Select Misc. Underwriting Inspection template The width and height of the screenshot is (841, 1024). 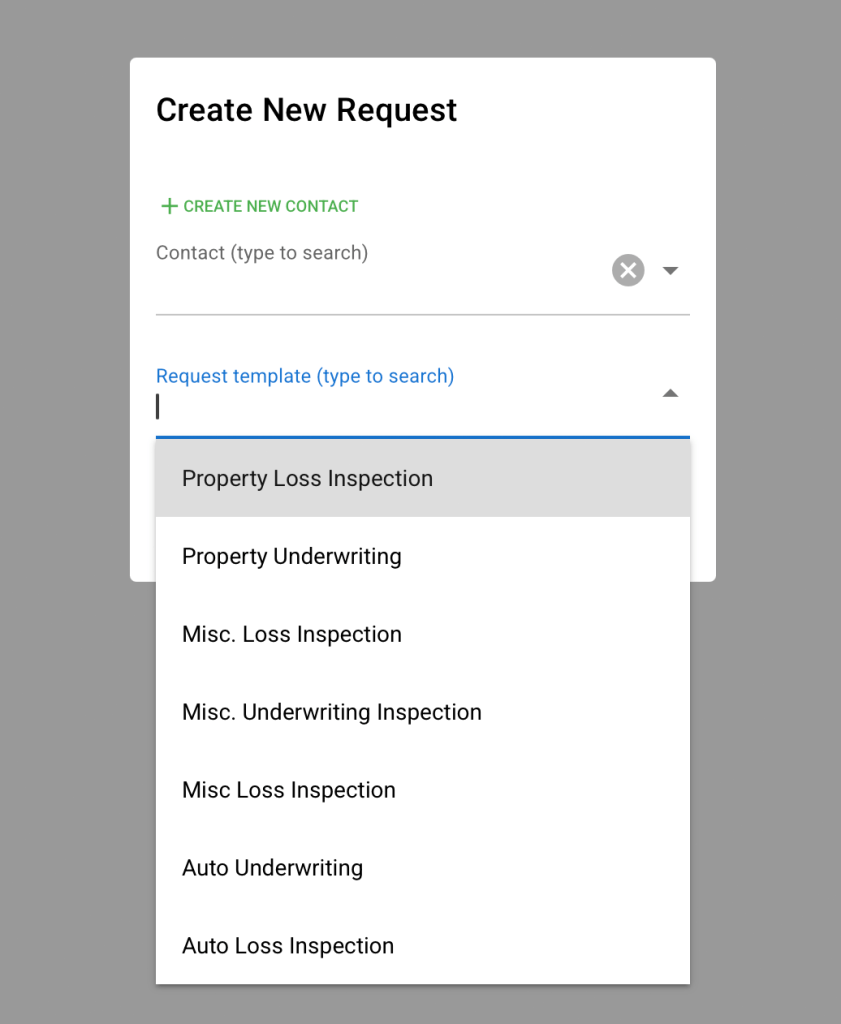point(332,713)
